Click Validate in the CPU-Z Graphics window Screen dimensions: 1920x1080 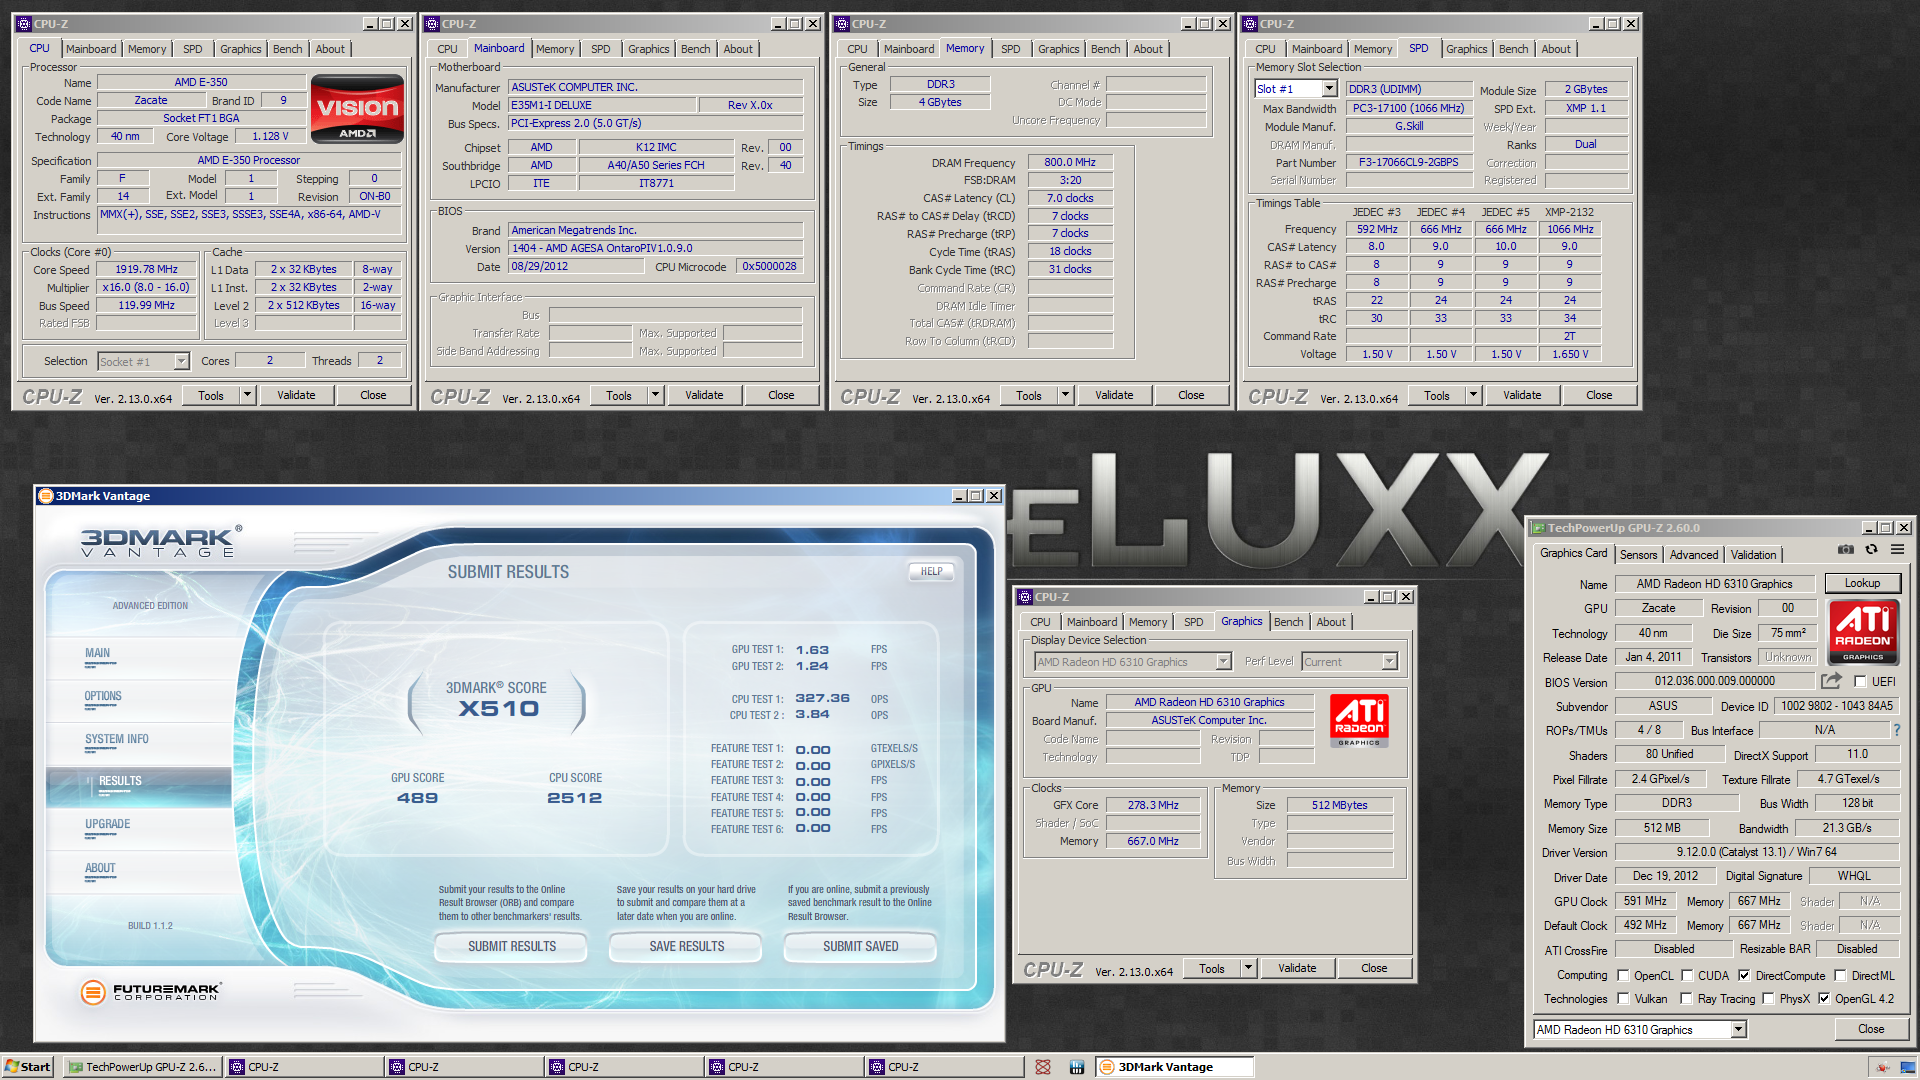pyautogui.click(x=1297, y=968)
